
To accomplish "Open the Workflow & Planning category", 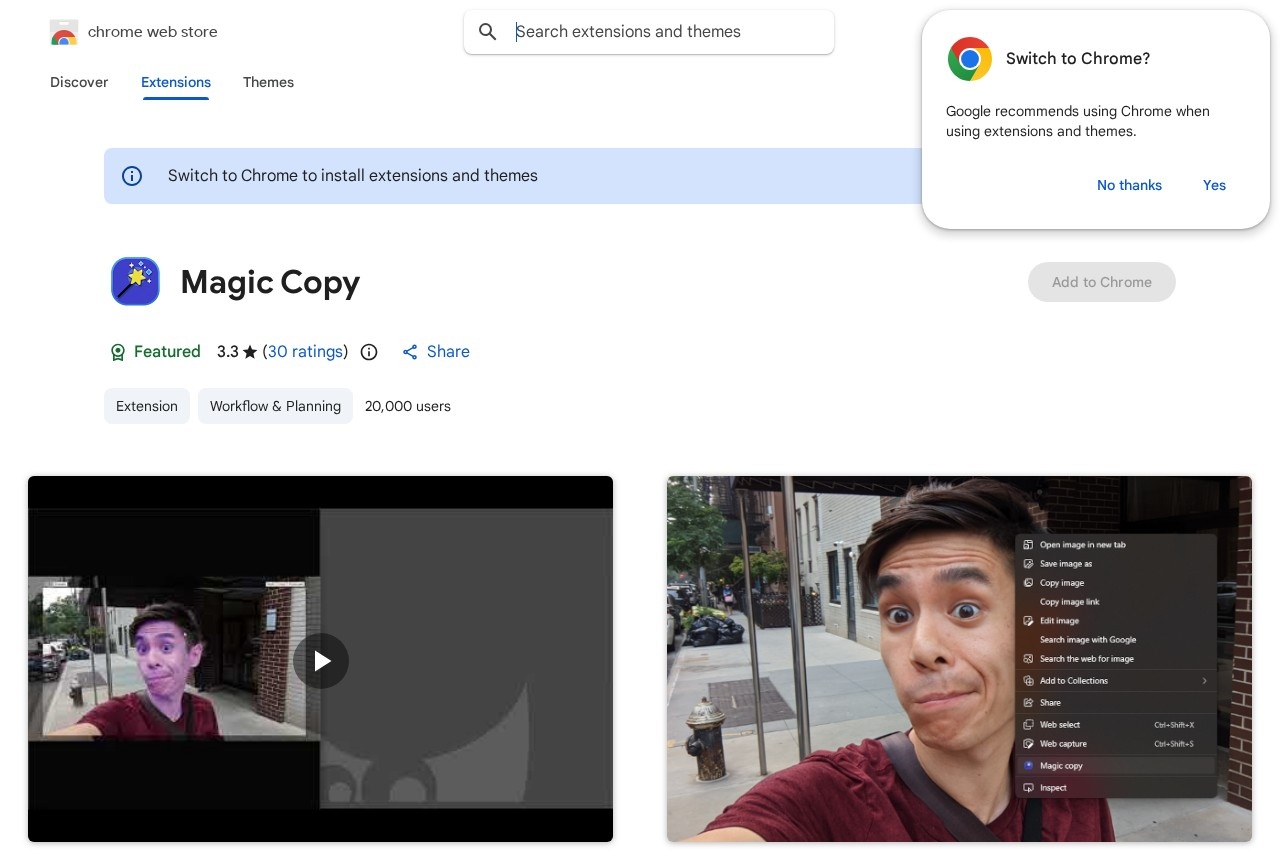I will pyautogui.click(x=275, y=406).
